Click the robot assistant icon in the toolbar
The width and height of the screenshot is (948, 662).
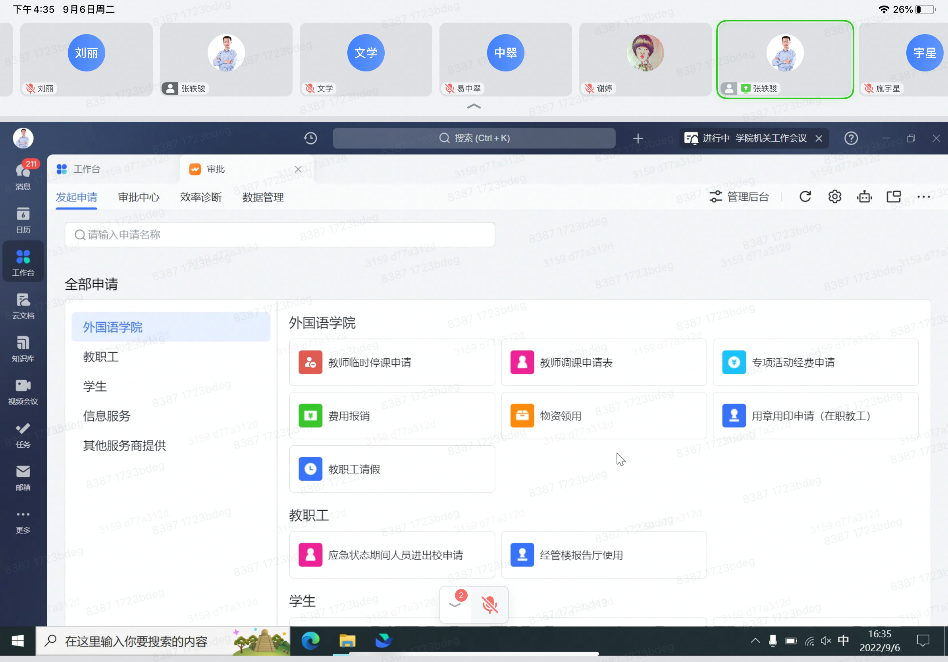864,196
